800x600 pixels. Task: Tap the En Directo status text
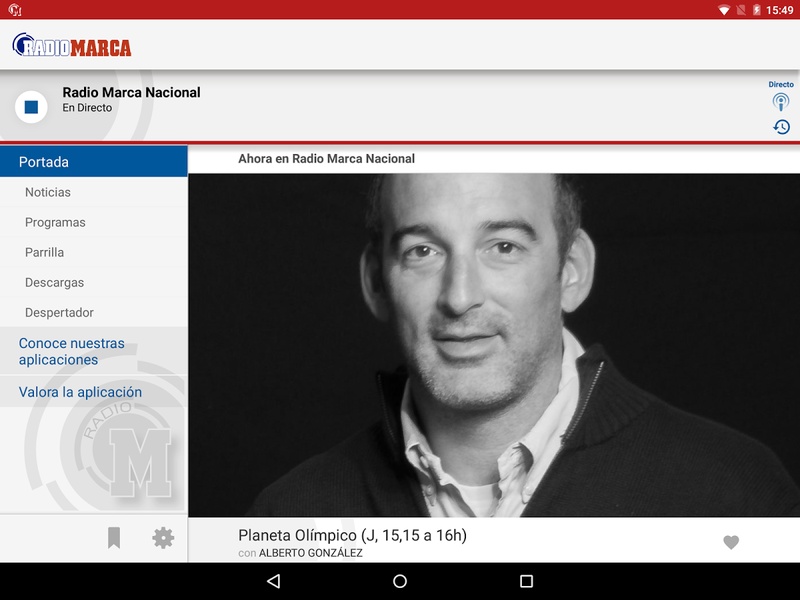87,108
